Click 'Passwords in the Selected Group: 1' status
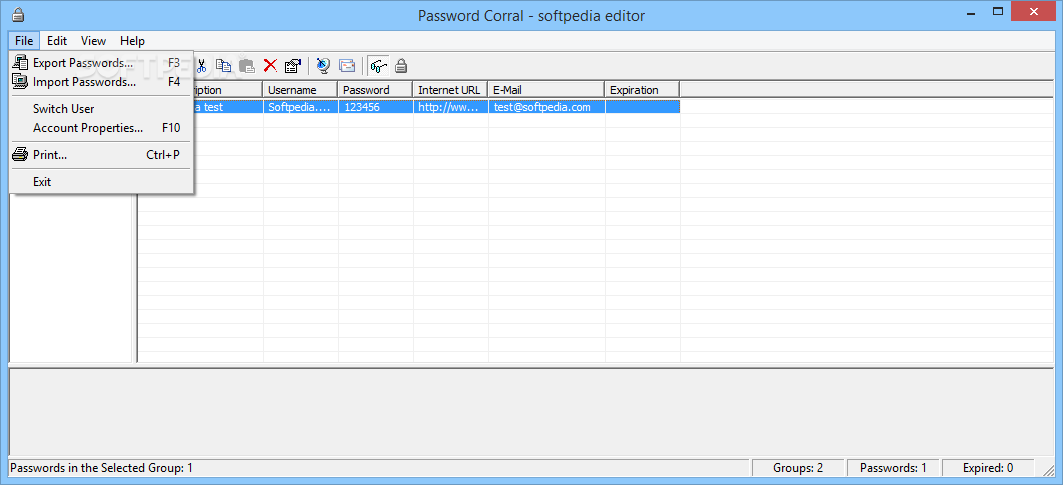Screen dimensions: 1063x485 pos(102,467)
